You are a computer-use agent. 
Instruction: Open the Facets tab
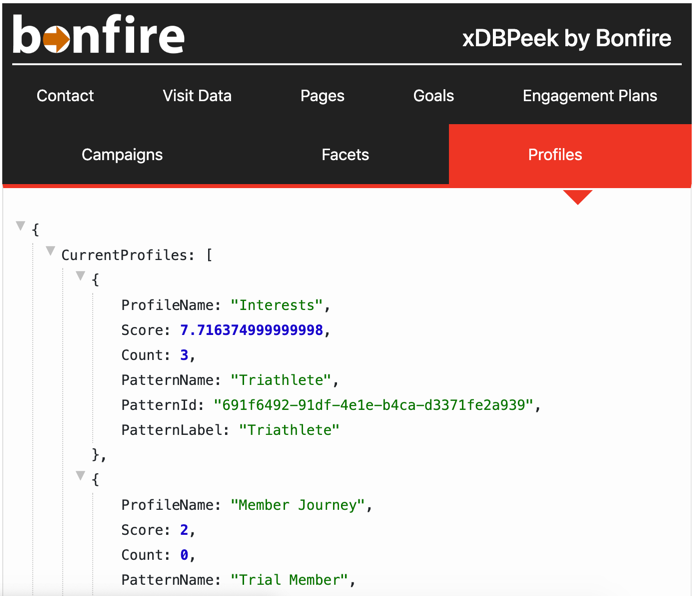pyautogui.click(x=345, y=154)
